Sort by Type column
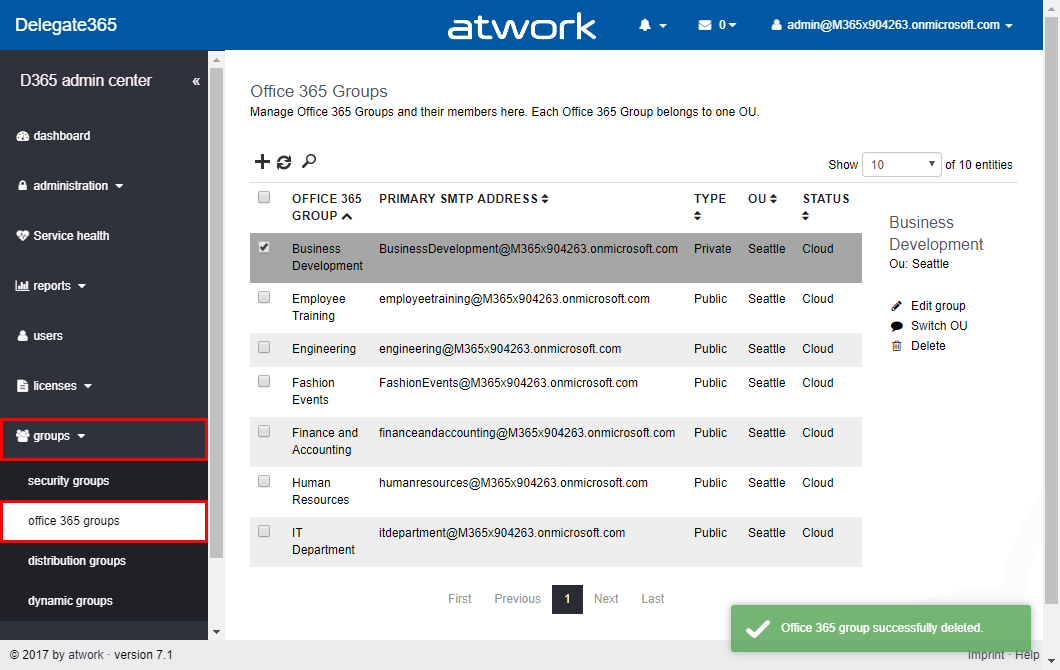Image resolution: width=1060 pixels, height=670 pixels. tap(710, 207)
